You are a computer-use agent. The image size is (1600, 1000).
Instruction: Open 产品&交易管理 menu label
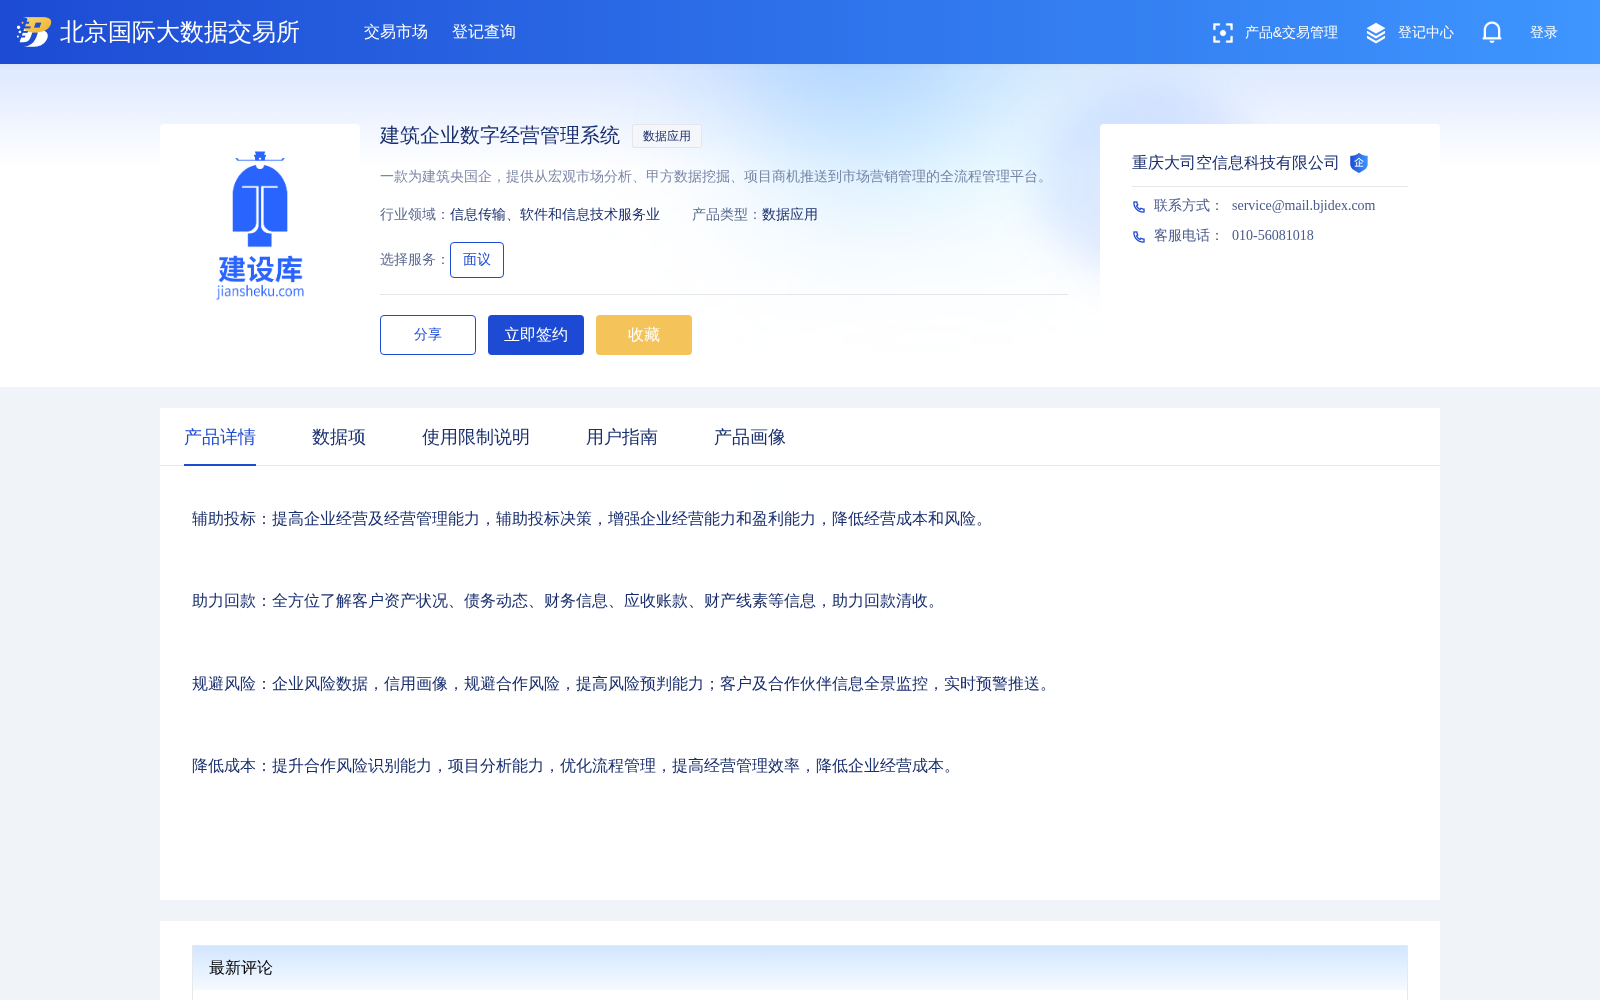1291,33
